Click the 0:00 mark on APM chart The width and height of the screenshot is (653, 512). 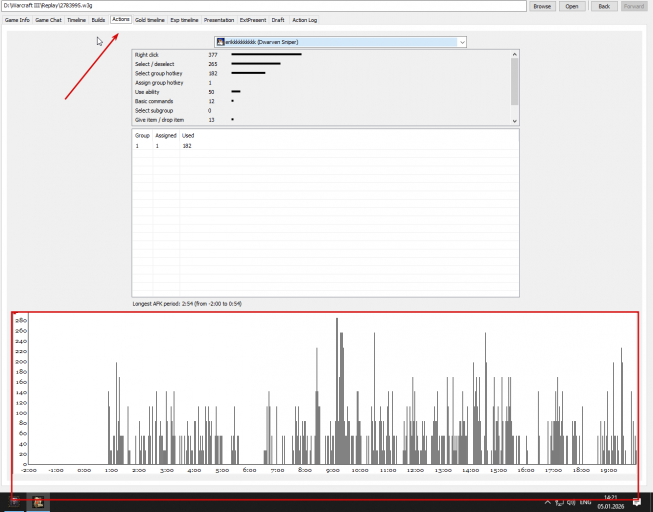coord(84,470)
